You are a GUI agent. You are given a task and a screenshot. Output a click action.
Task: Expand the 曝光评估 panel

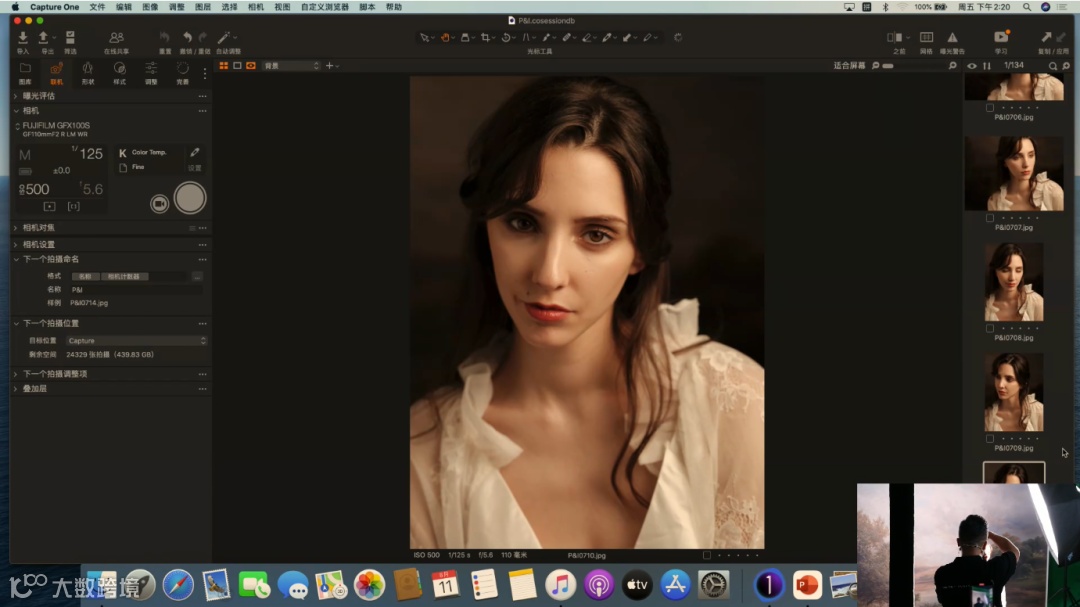16,96
